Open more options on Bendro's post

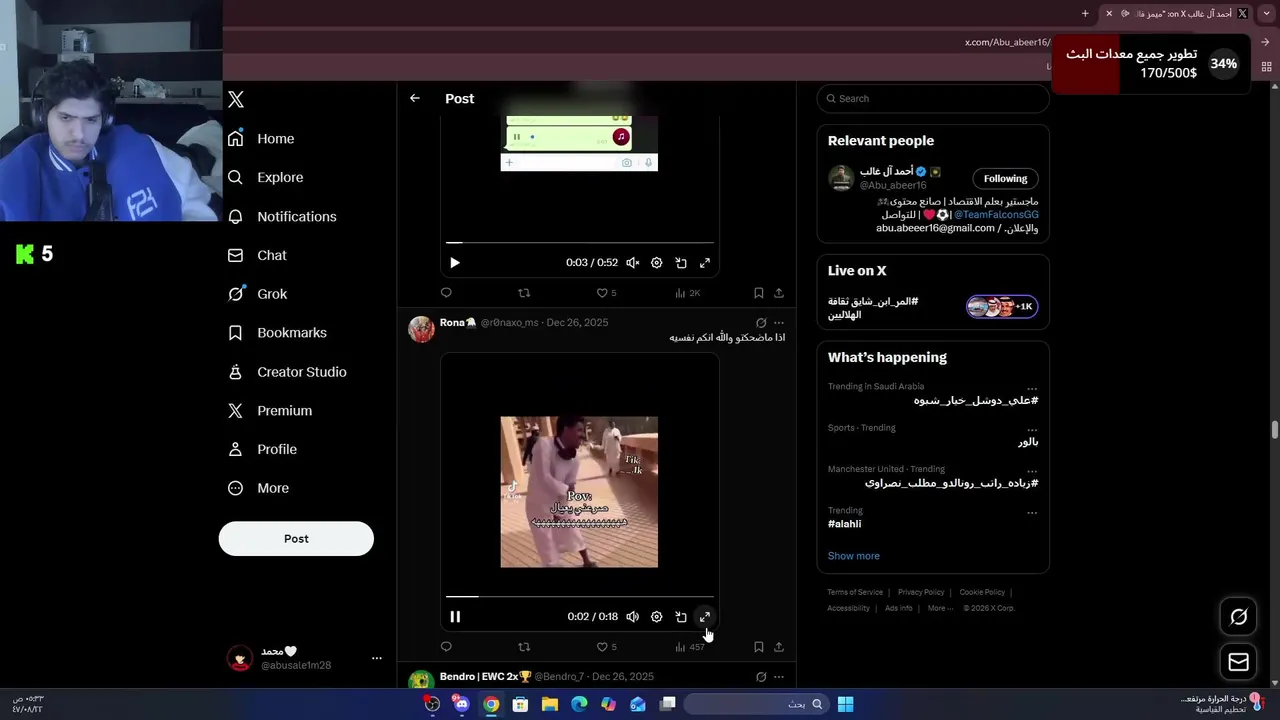779,677
